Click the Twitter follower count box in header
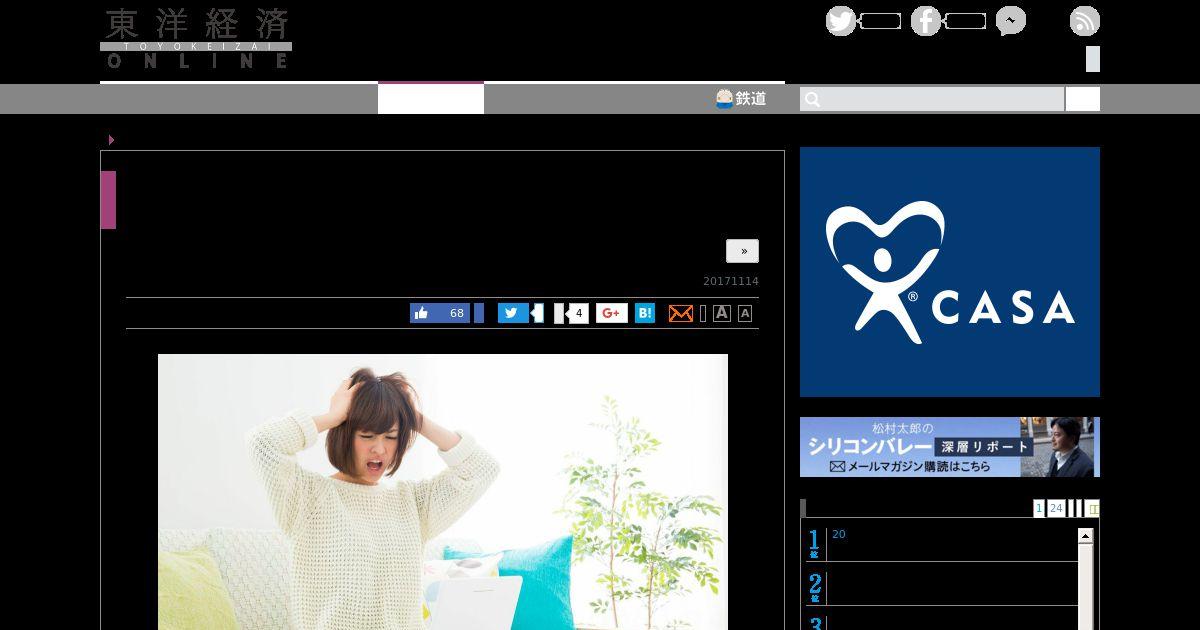 [x=880, y=21]
